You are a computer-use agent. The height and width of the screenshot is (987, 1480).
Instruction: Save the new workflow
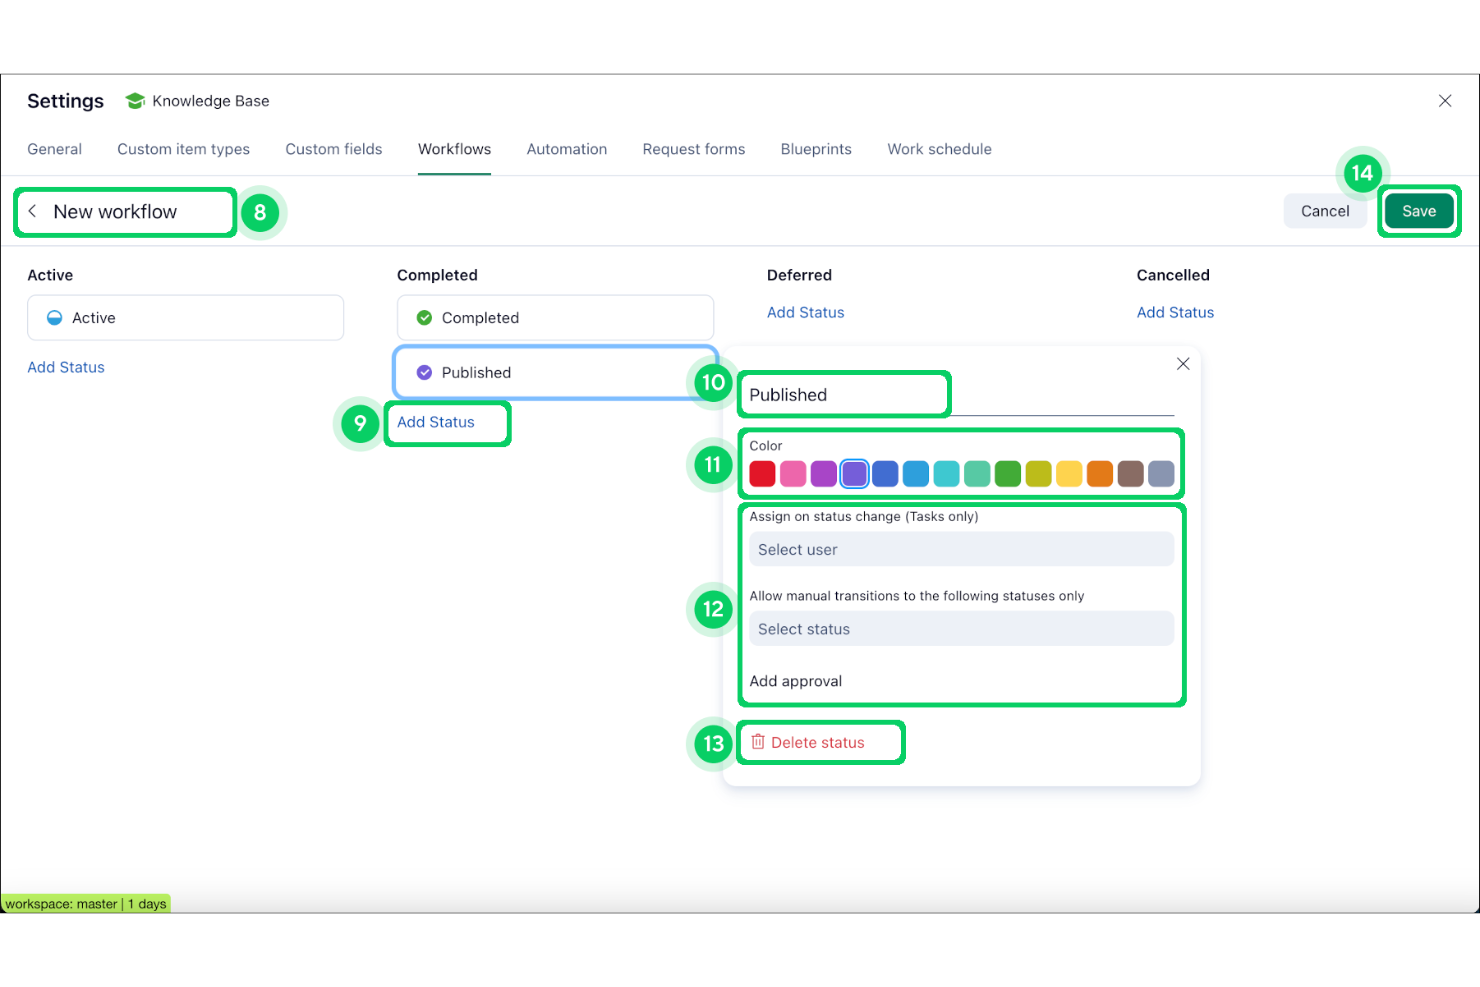(1419, 211)
